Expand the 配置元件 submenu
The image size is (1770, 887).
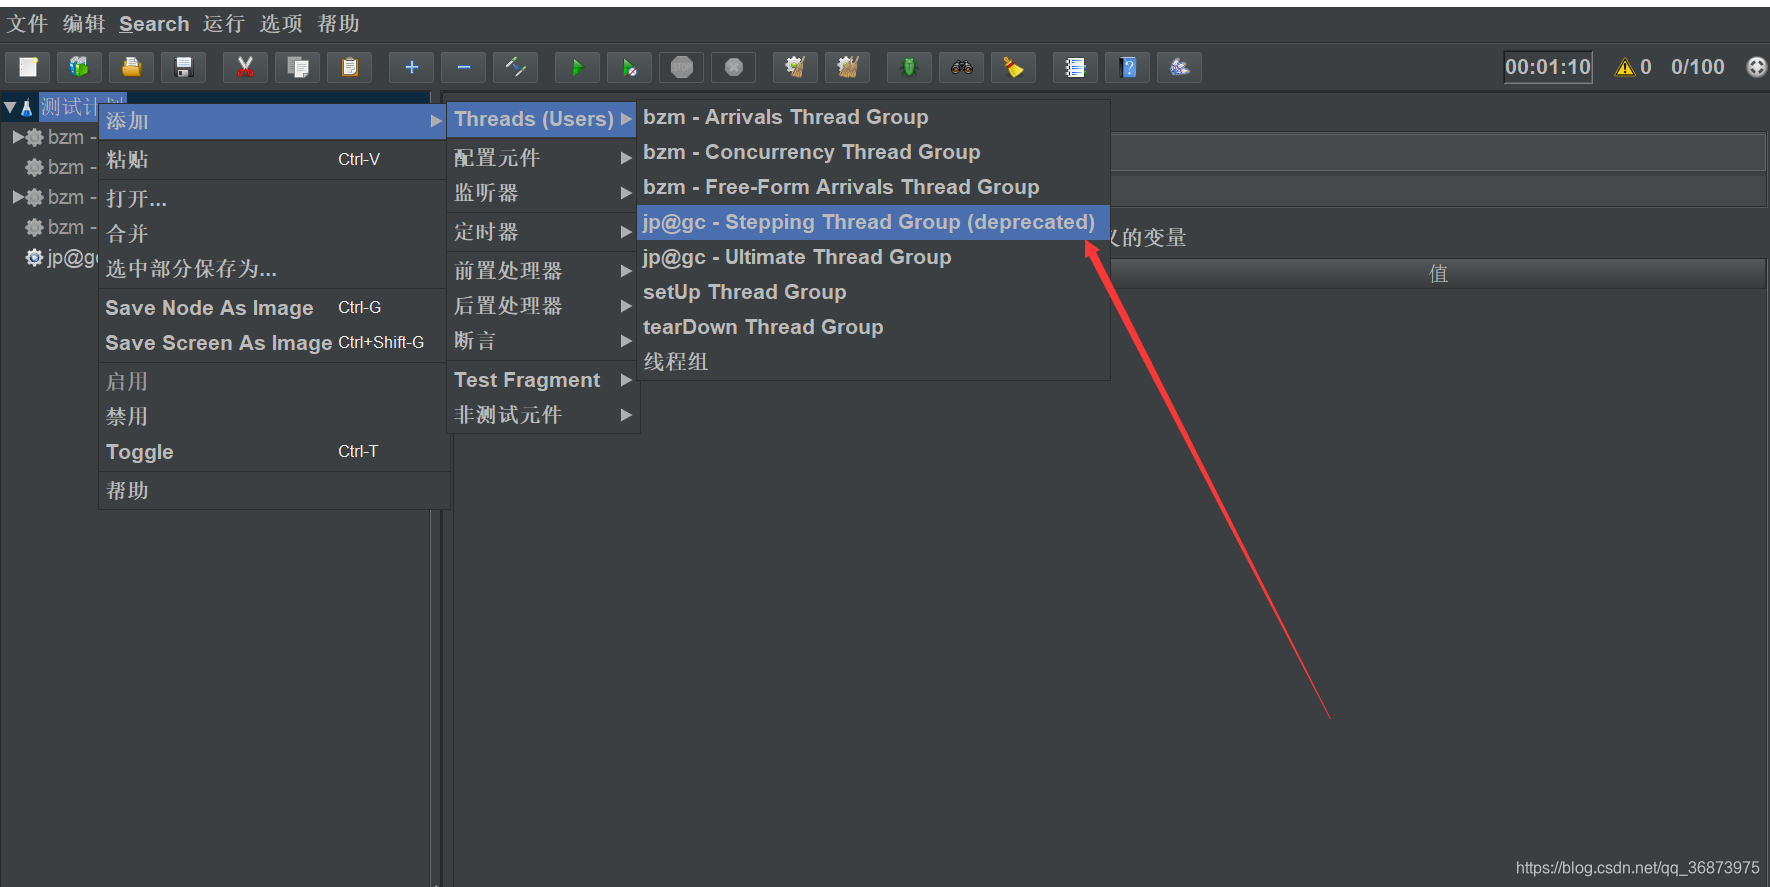click(542, 157)
